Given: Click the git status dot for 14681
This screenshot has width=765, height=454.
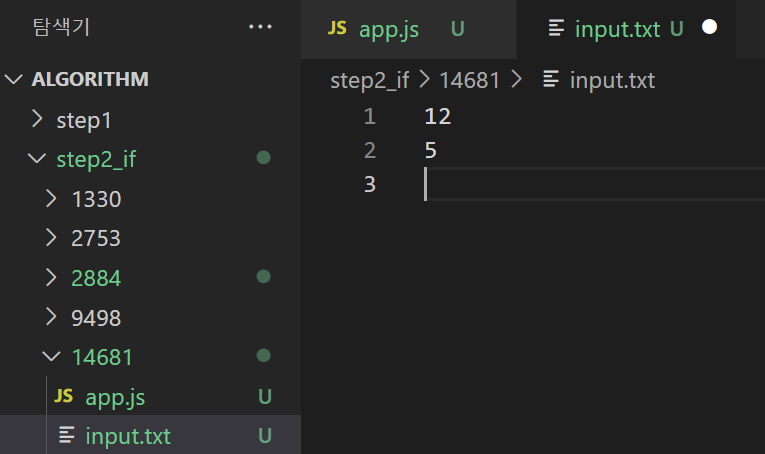Looking at the screenshot, I should (x=263, y=355).
